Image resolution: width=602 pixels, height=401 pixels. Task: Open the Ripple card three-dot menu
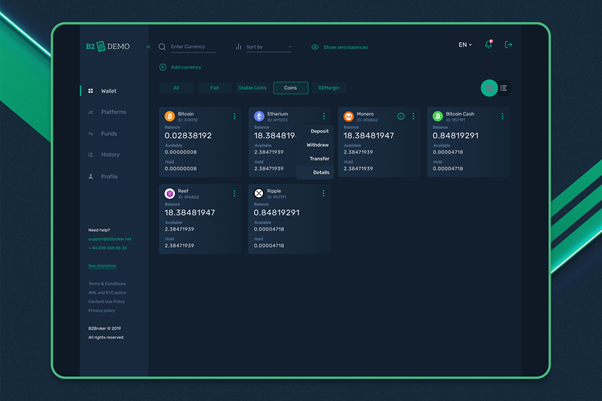click(323, 193)
